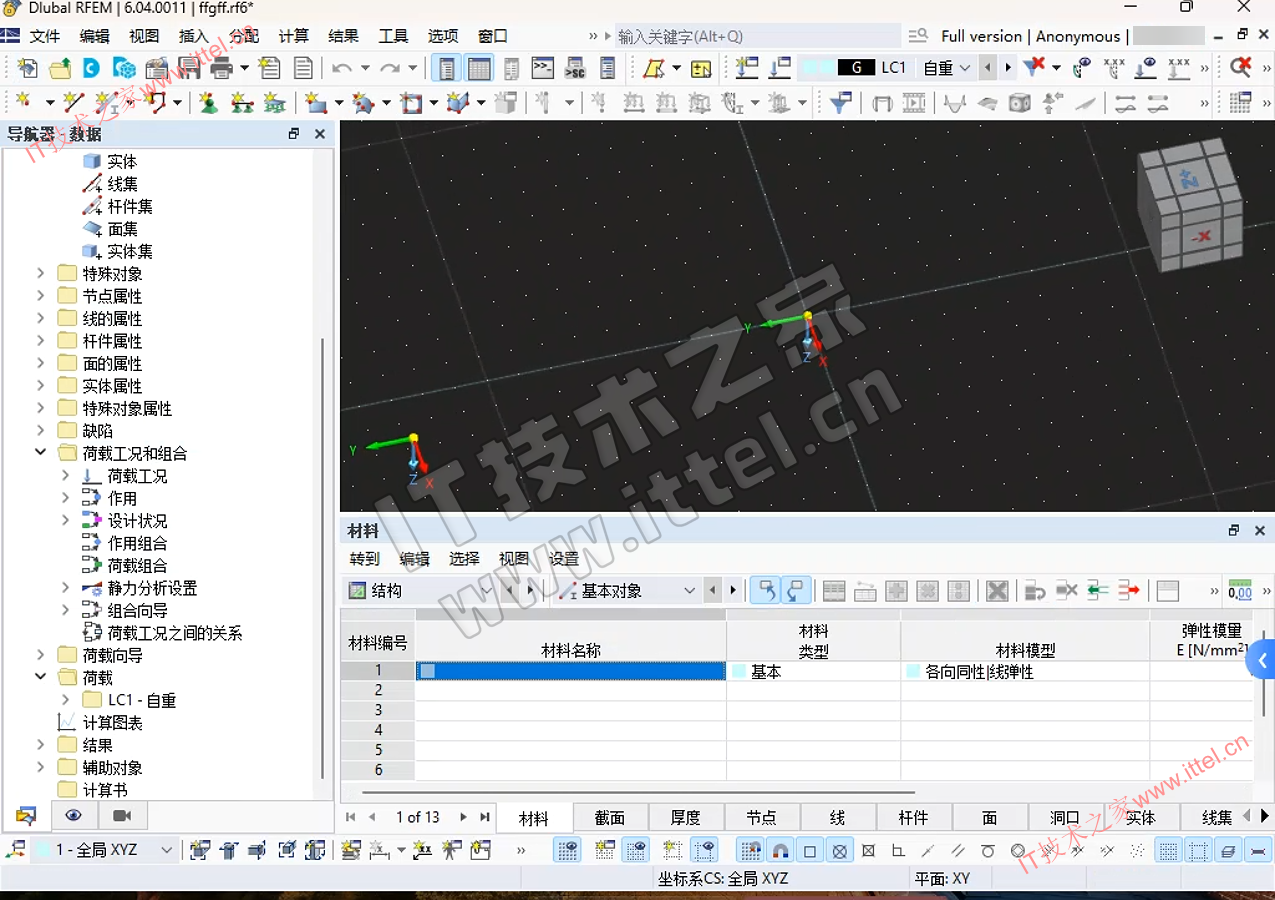Image resolution: width=1275 pixels, height=900 pixels.
Task: Click the open model folder icon
Action: 60,69
